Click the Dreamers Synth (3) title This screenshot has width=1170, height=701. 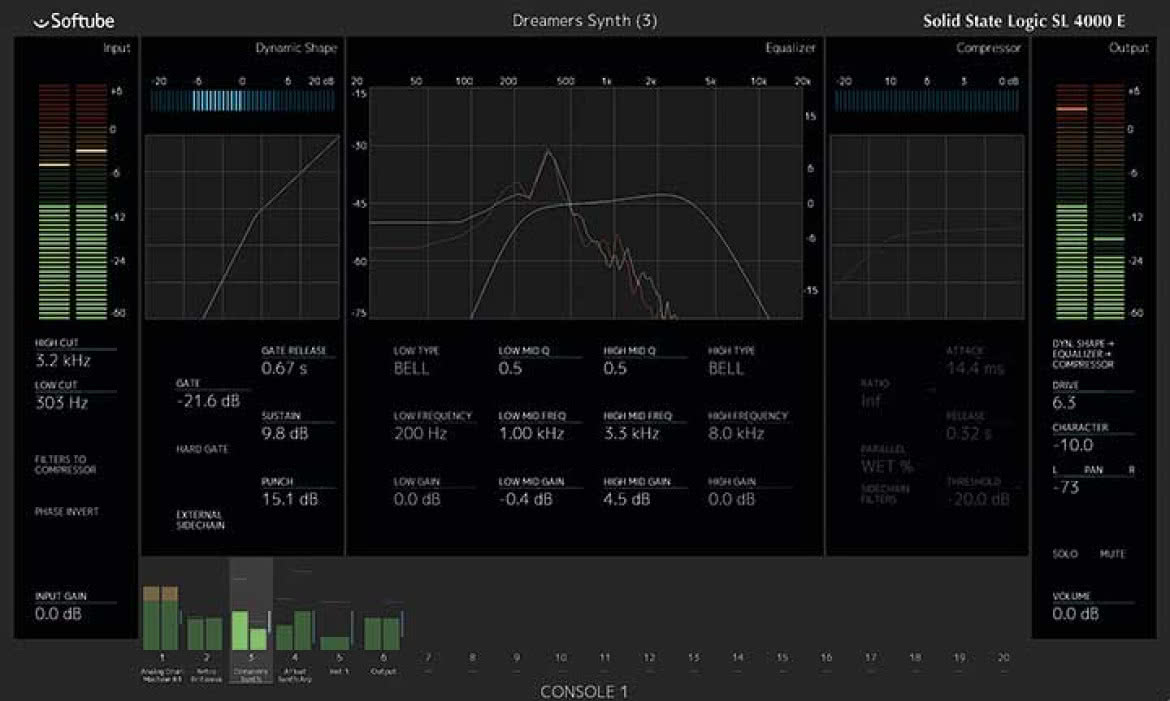pos(585,21)
